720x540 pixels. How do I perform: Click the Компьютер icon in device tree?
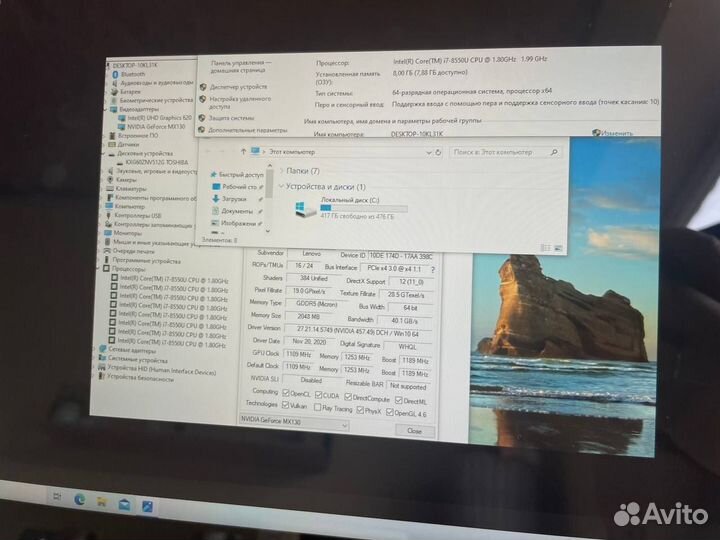(109, 206)
